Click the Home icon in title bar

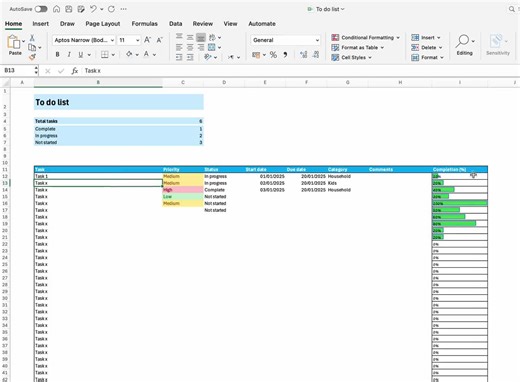pos(57,9)
